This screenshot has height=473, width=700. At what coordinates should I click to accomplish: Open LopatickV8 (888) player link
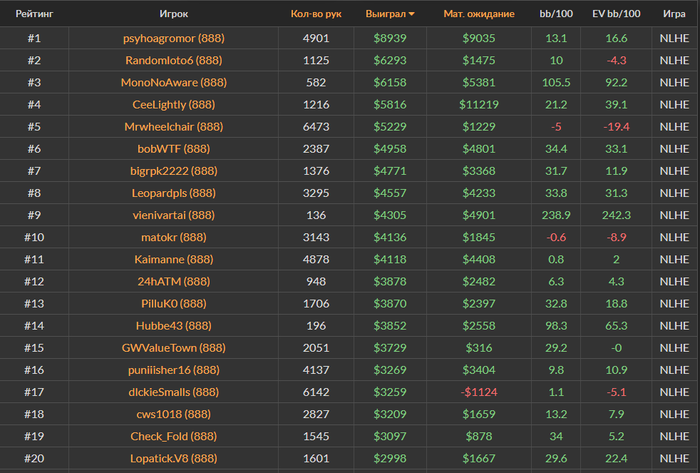(174, 458)
